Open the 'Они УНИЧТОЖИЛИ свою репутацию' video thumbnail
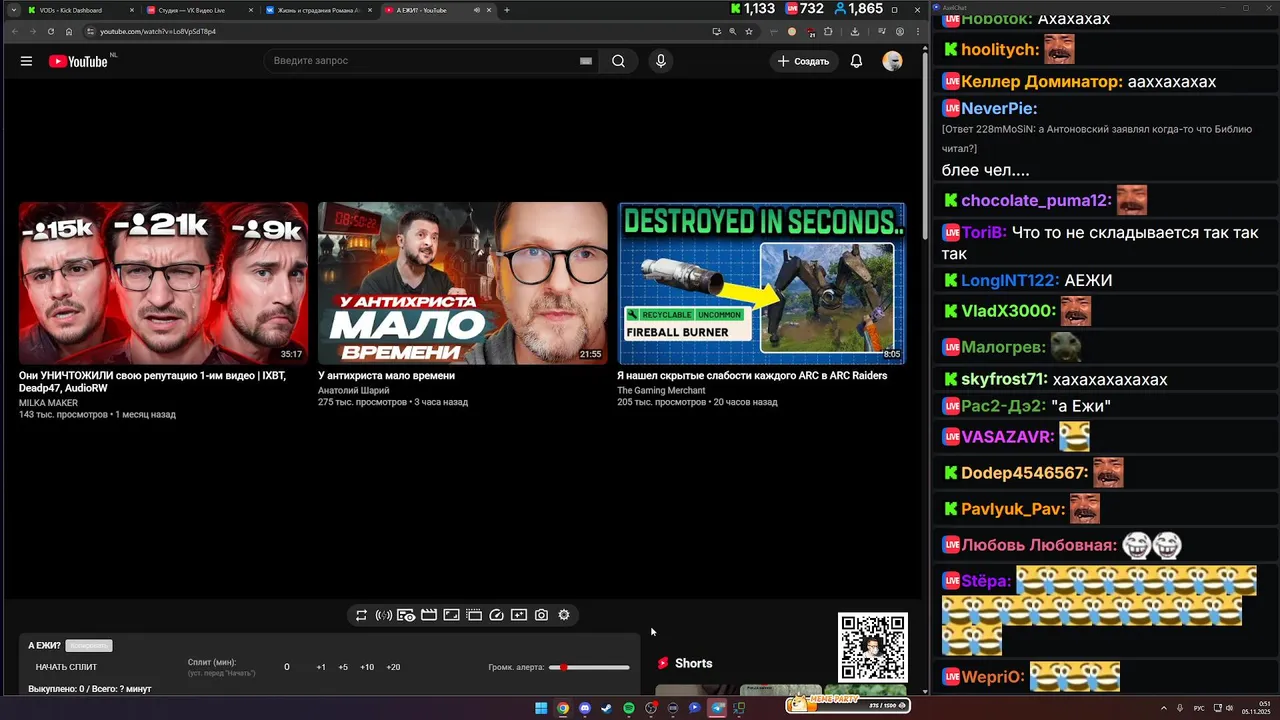 [x=163, y=283]
